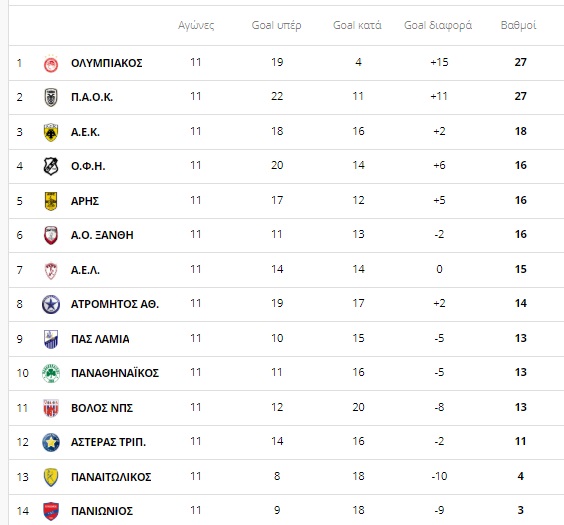
Task: Open the Α.Ε.Κ. yellow eagle crest
Action: [x=51, y=132]
